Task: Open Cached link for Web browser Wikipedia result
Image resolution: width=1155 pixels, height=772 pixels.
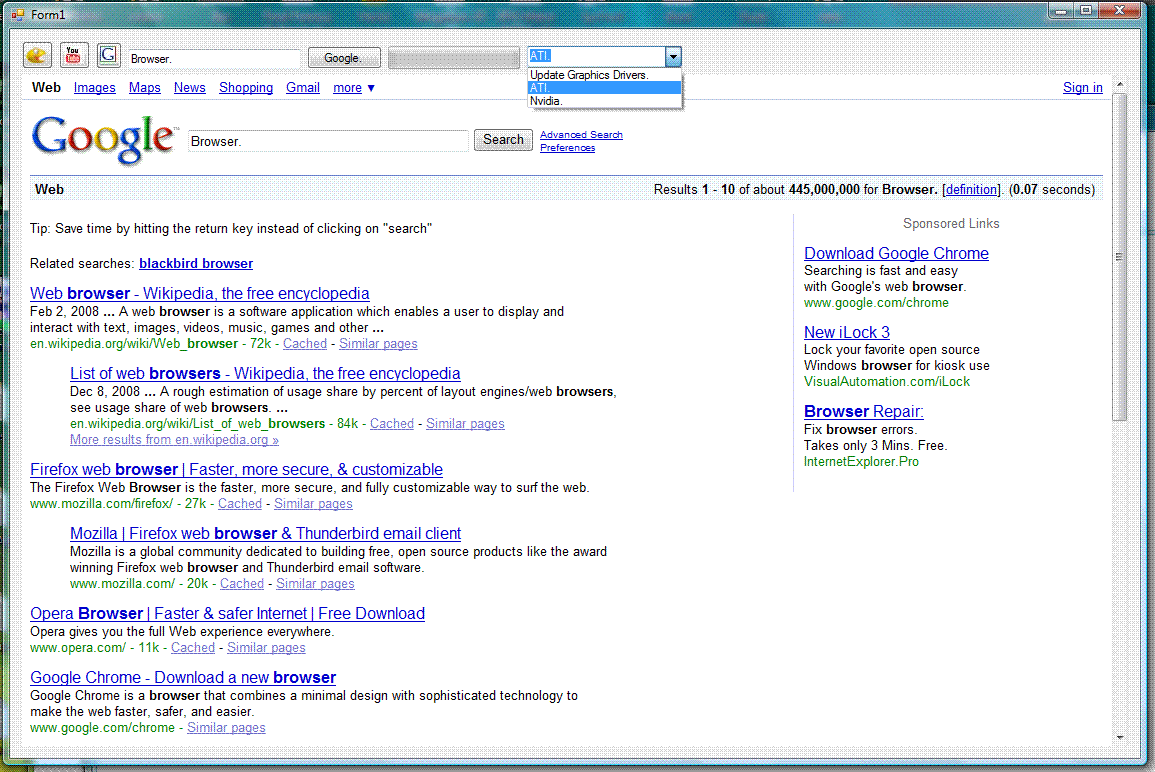Action: tap(304, 344)
